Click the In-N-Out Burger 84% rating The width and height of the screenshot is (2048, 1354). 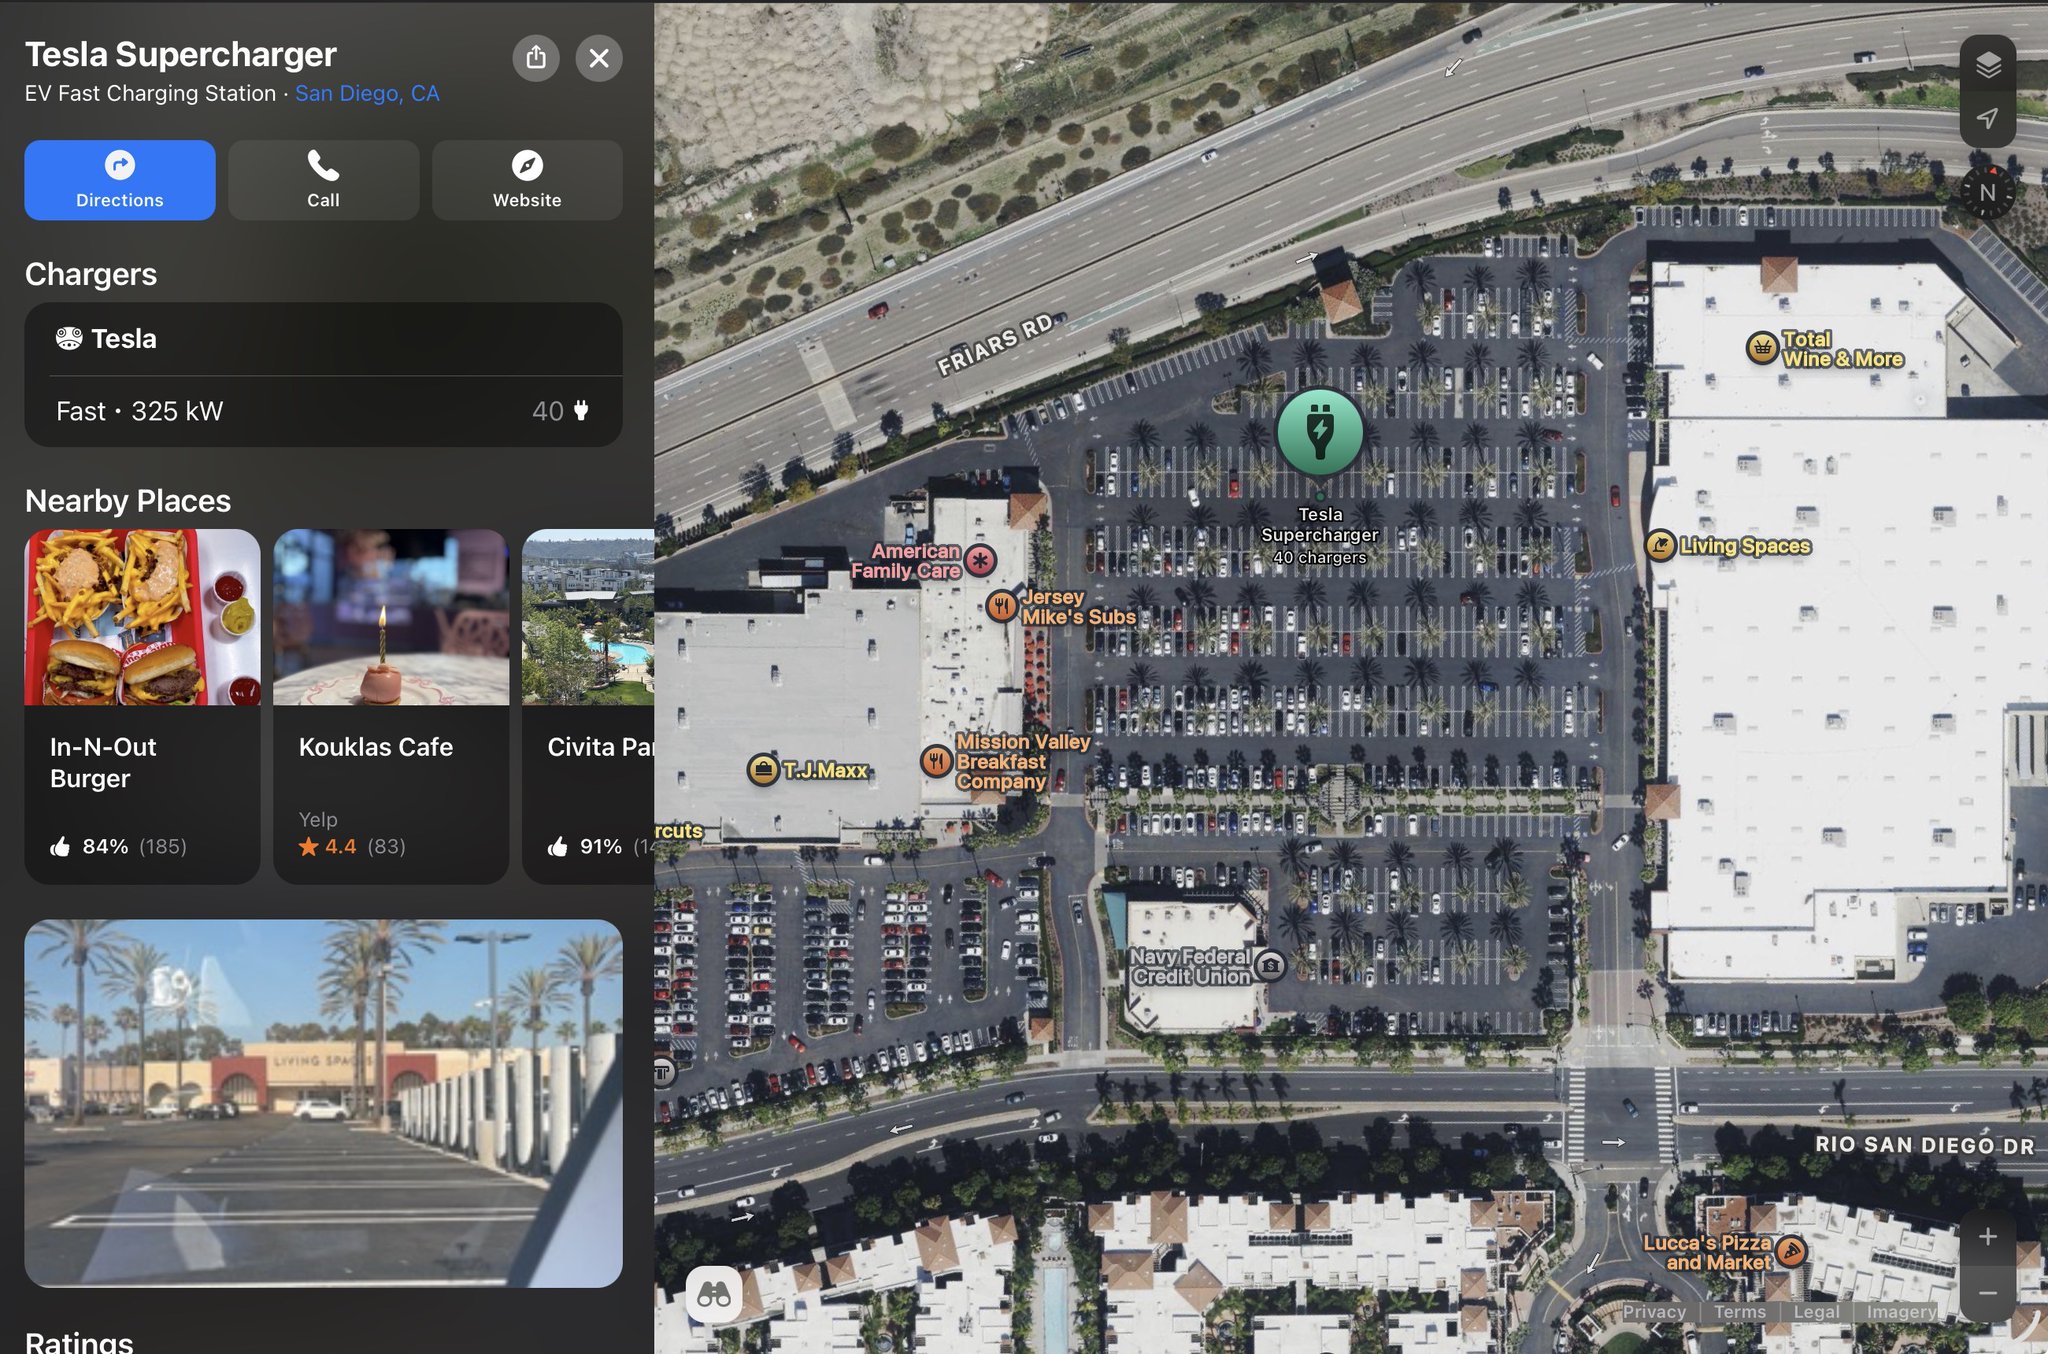click(118, 846)
